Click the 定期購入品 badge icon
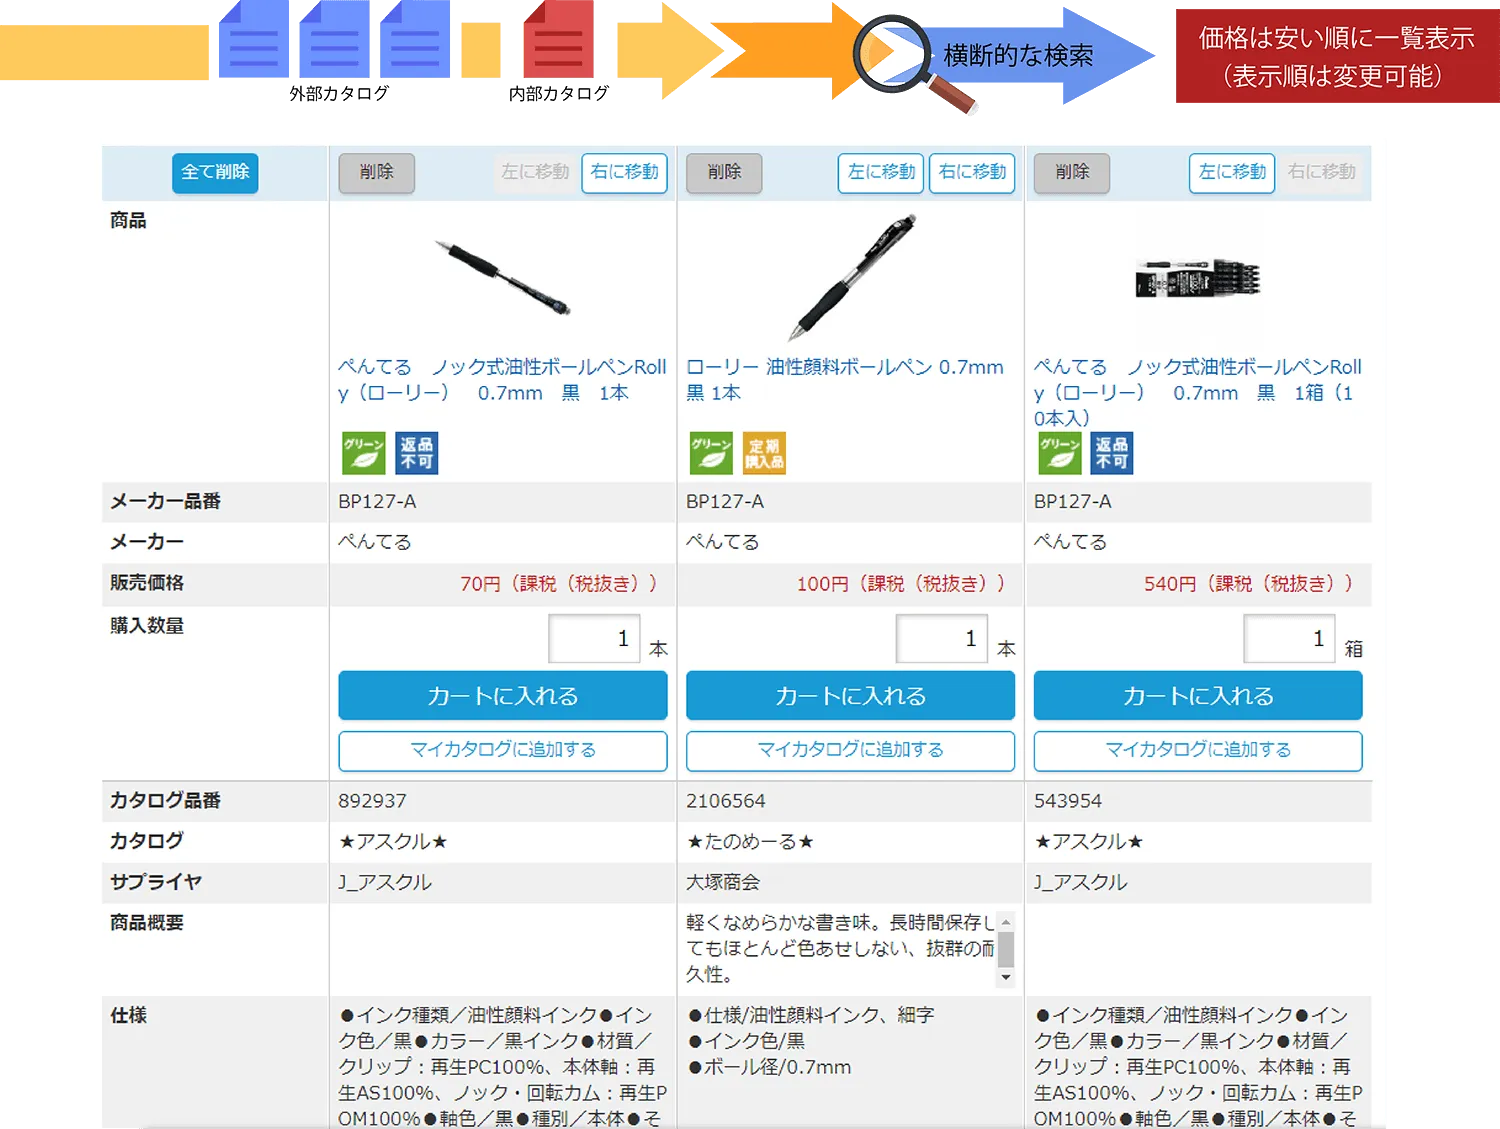The image size is (1500, 1129). (764, 453)
